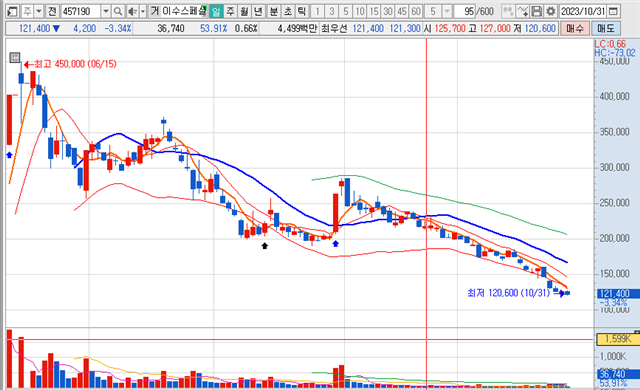Click the high price 127,000
The image size is (640, 390).
(x=495, y=29)
